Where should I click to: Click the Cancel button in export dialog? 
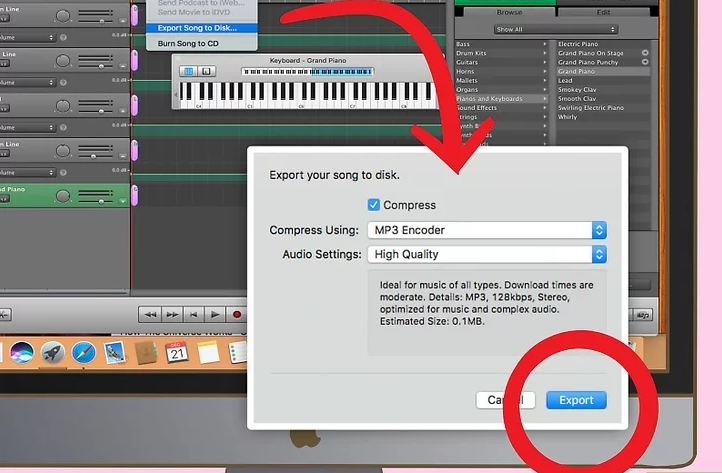[x=506, y=400]
